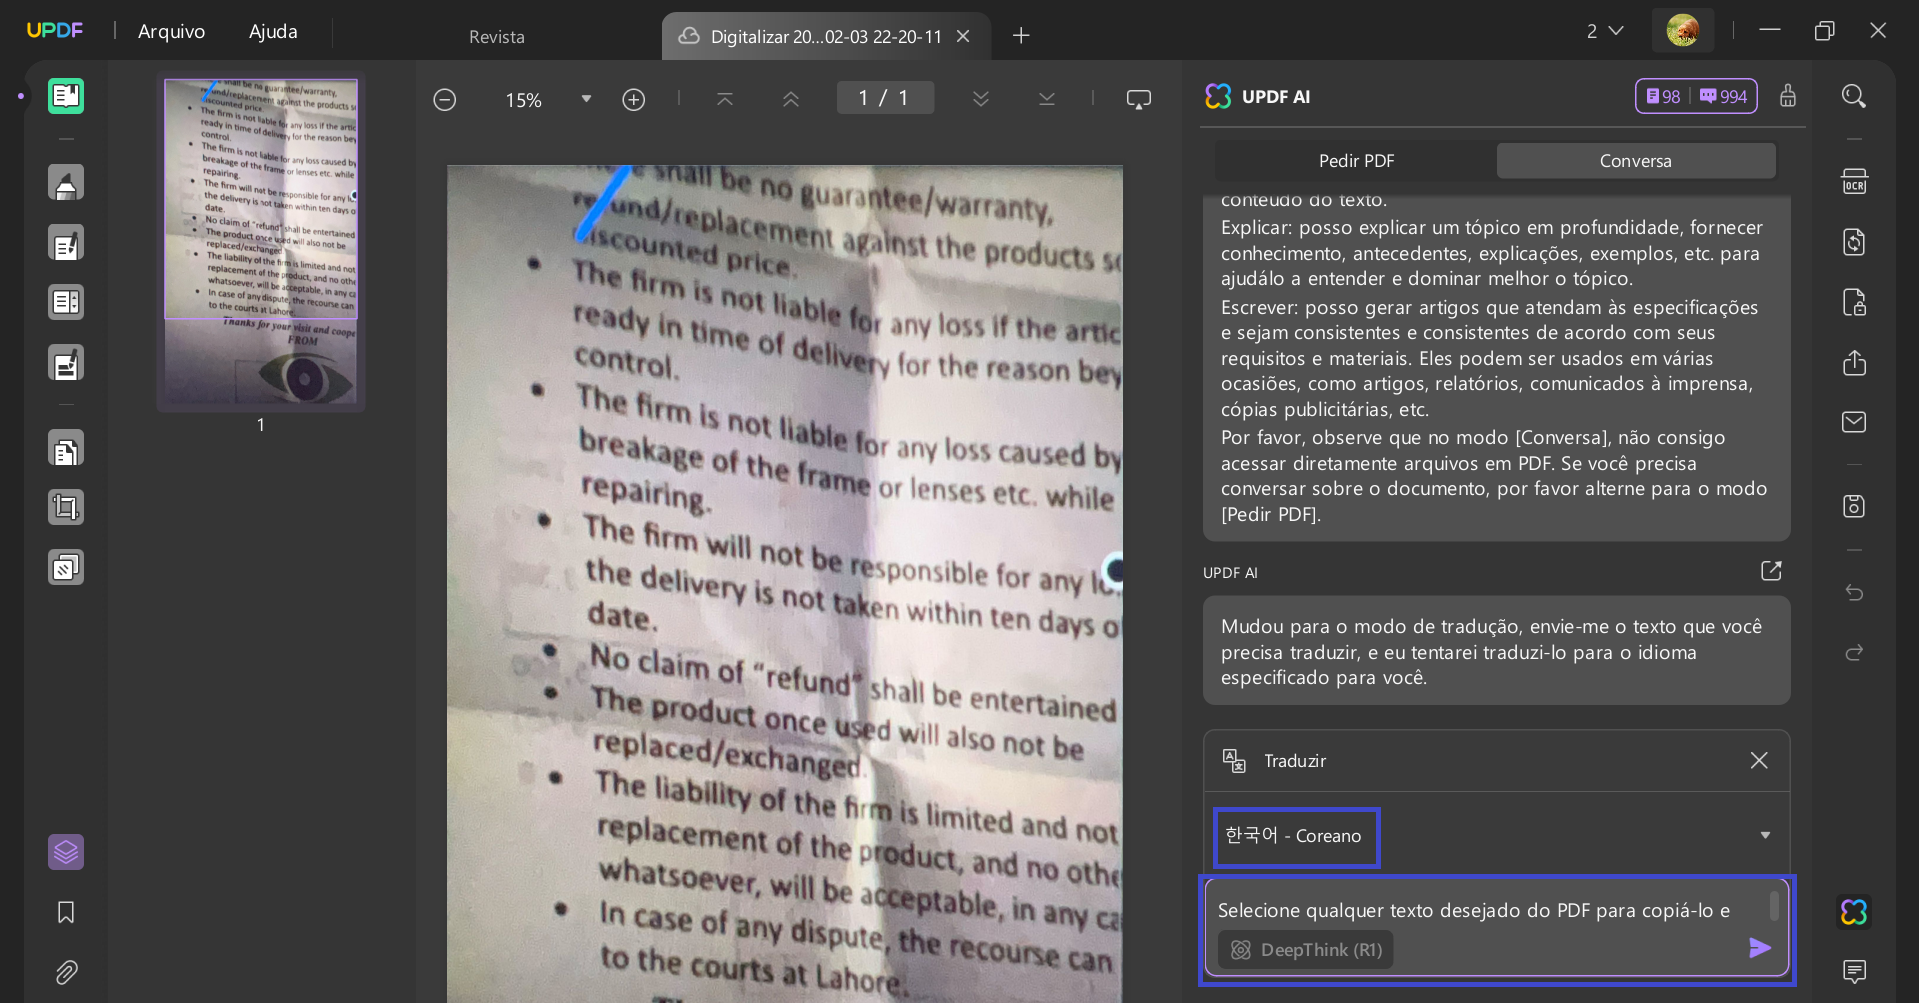The width and height of the screenshot is (1919, 1003).
Task: Send the file by email
Action: (x=1854, y=422)
